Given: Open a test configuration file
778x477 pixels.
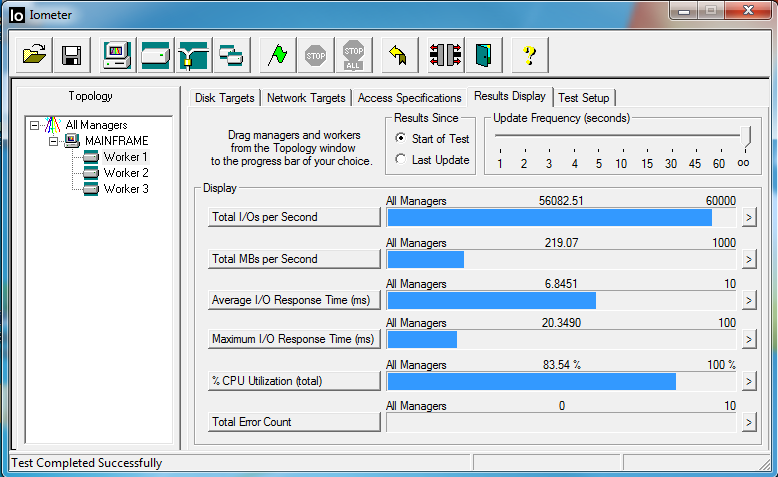Looking at the screenshot, I should [34, 55].
